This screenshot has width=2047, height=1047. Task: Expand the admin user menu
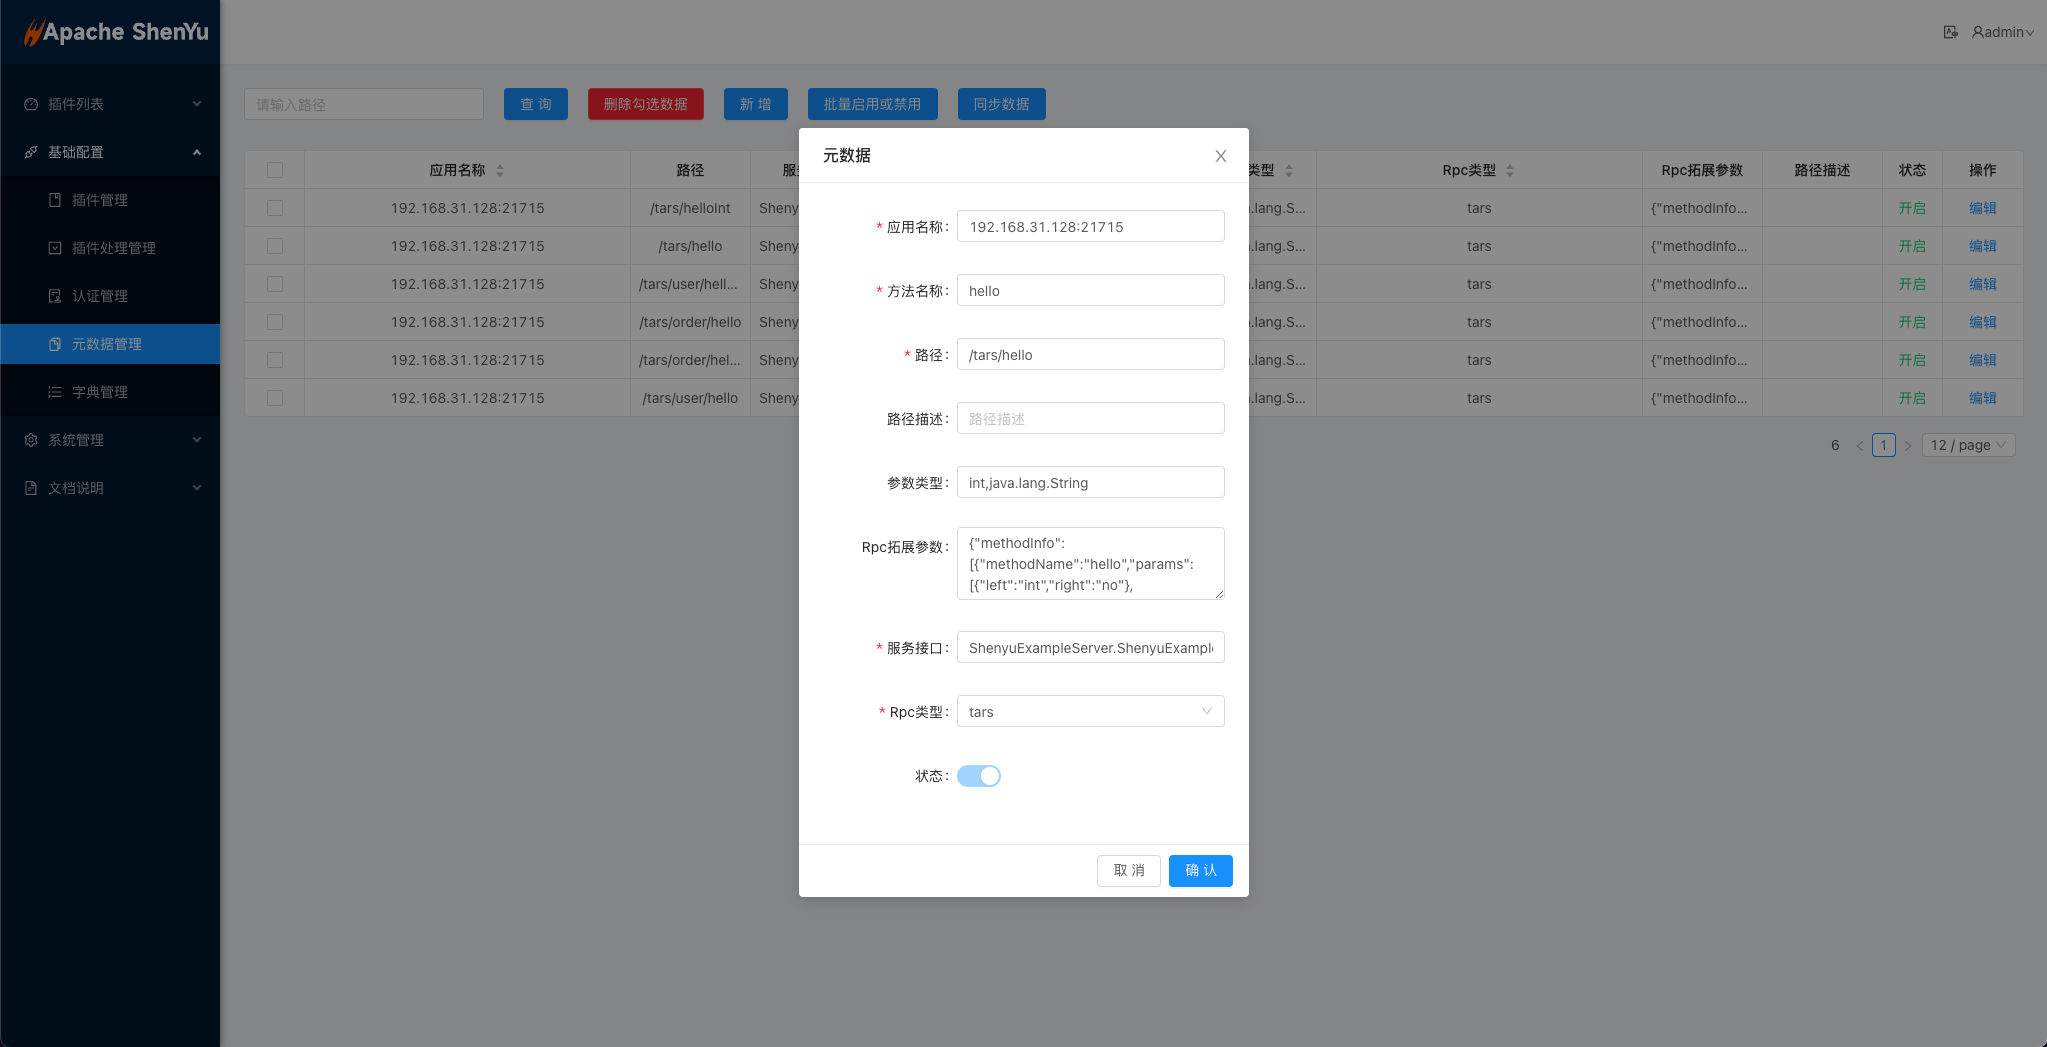(2002, 32)
